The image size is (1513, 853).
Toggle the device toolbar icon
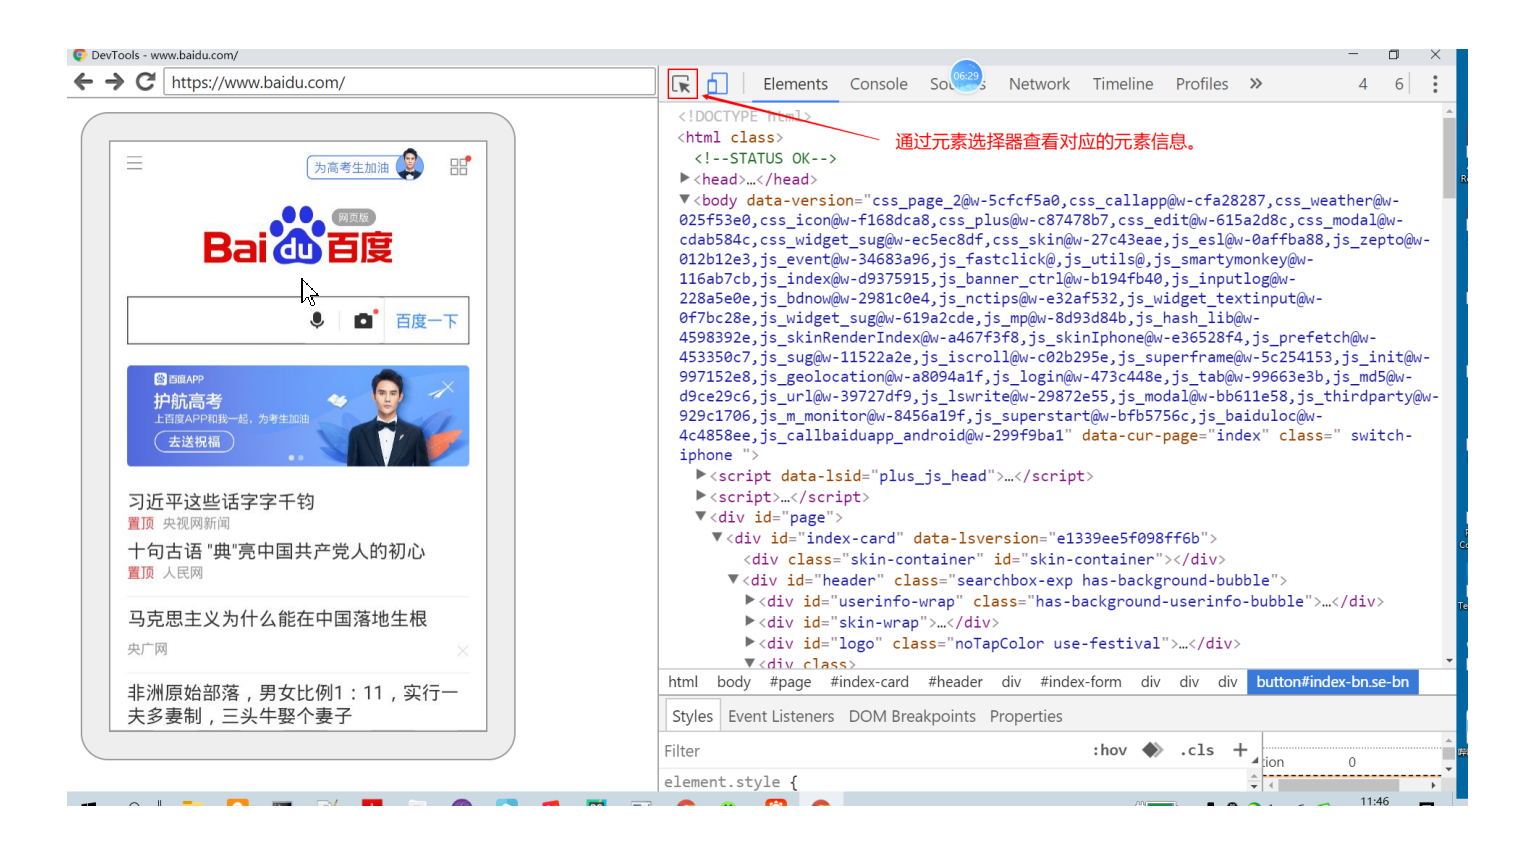pos(717,84)
